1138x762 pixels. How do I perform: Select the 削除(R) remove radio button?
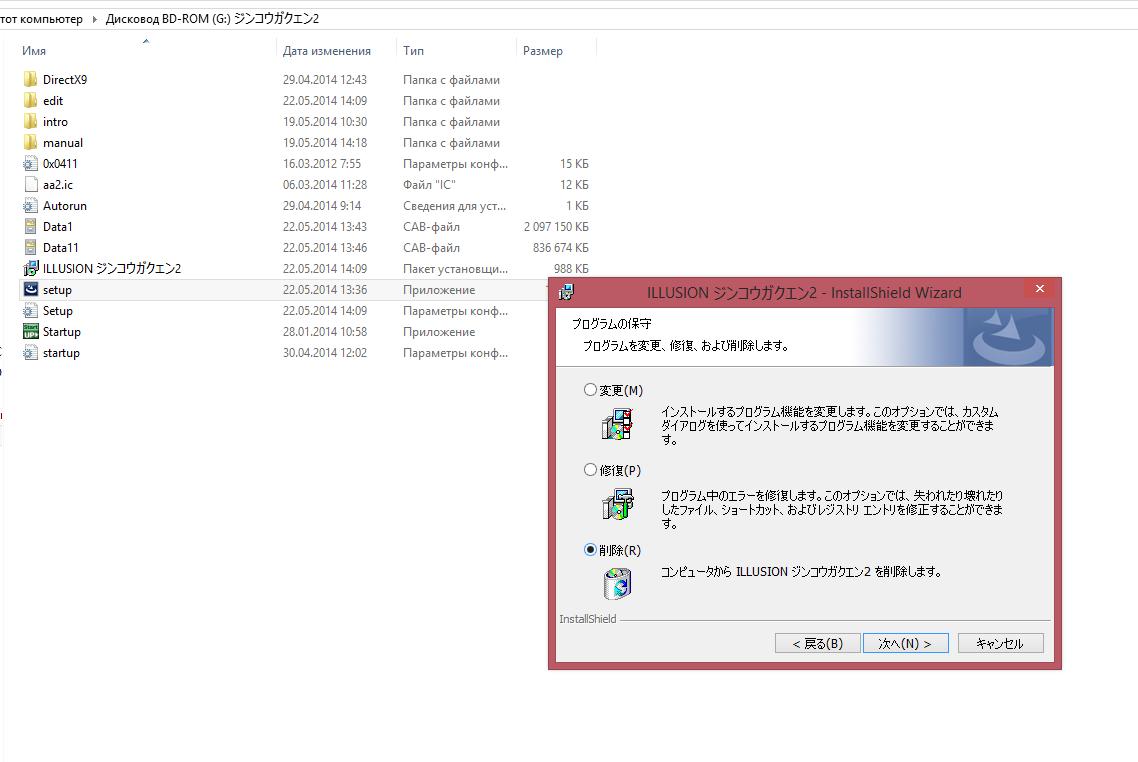[590, 549]
